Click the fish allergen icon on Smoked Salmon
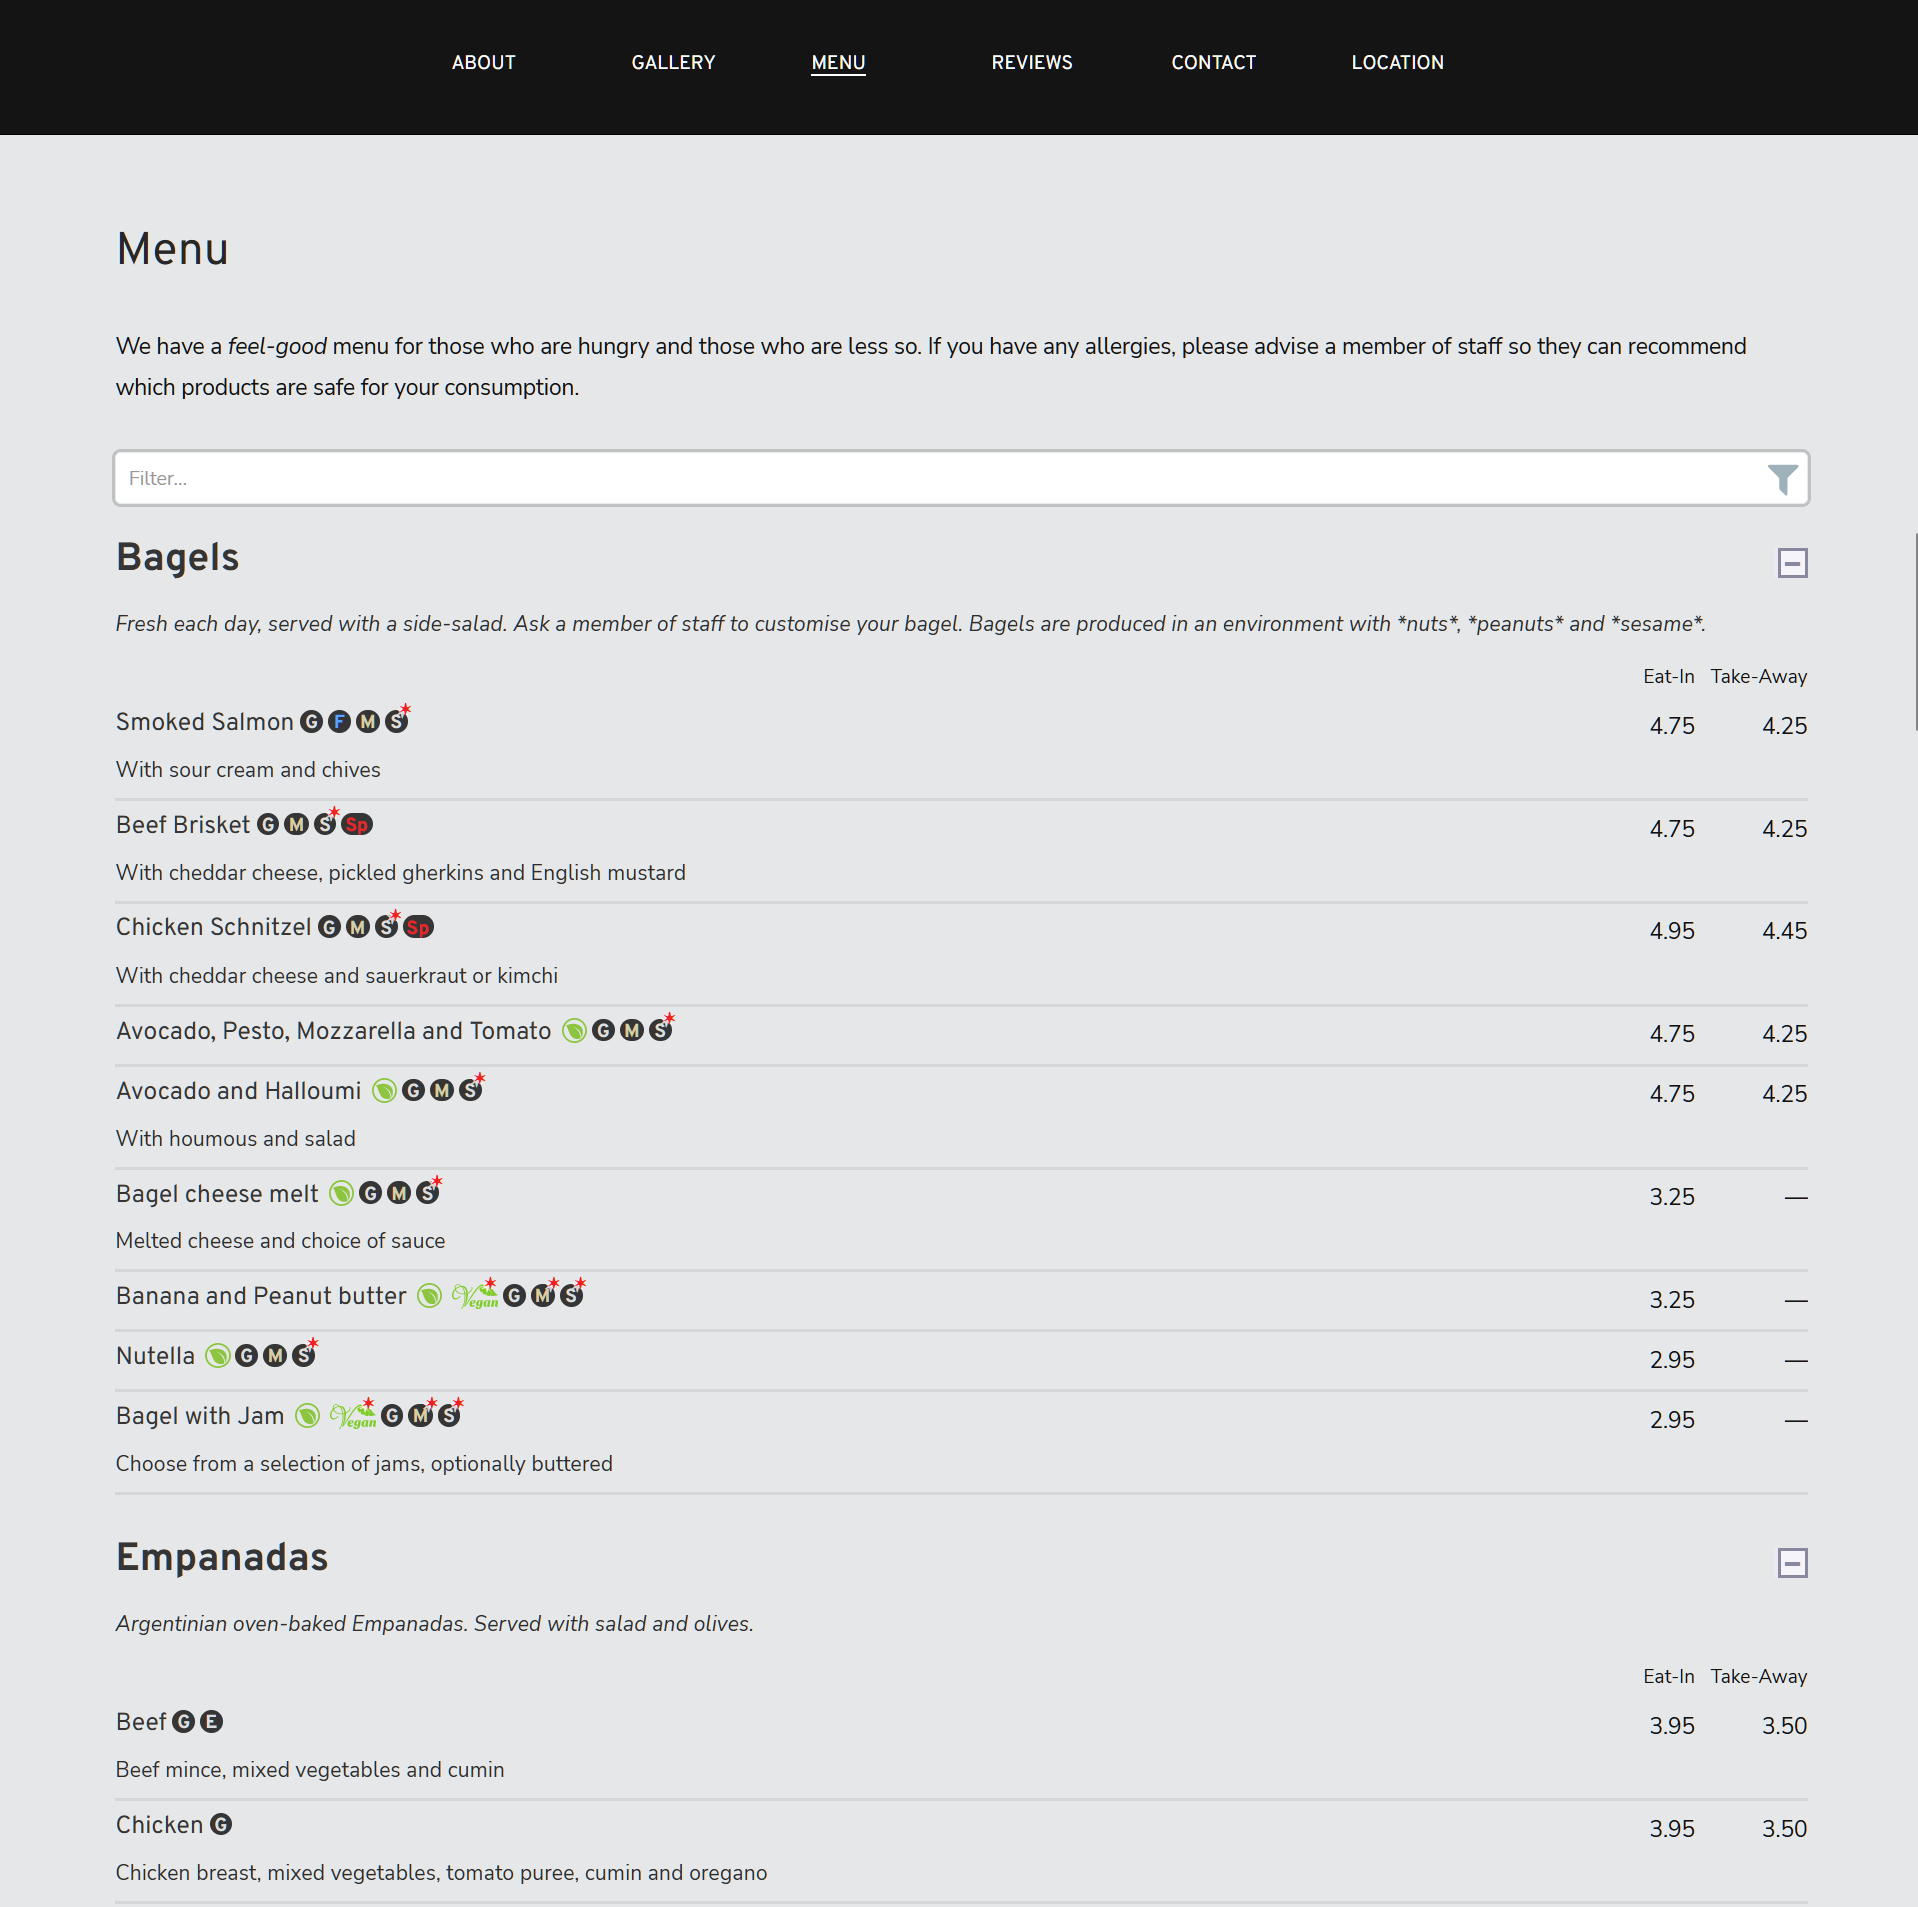The width and height of the screenshot is (1918, 1907). tap(340, 722)
